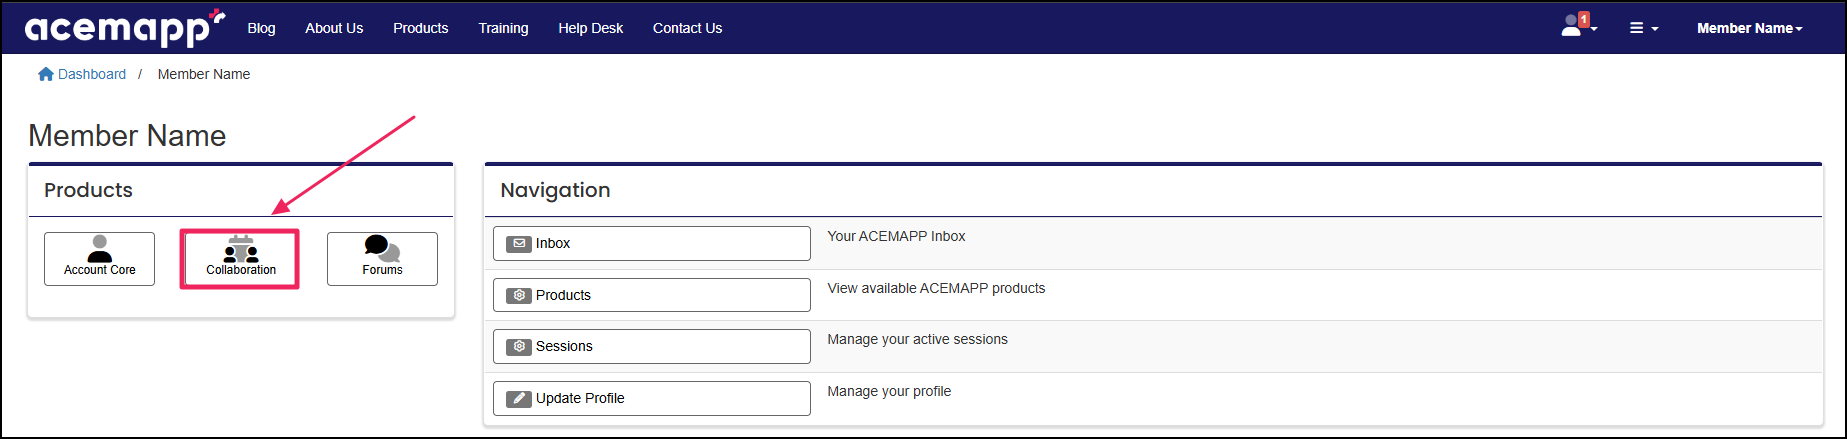1847x439 pixels.
Task: Click the home icon beside Dashboard
Action: point(45,74)
